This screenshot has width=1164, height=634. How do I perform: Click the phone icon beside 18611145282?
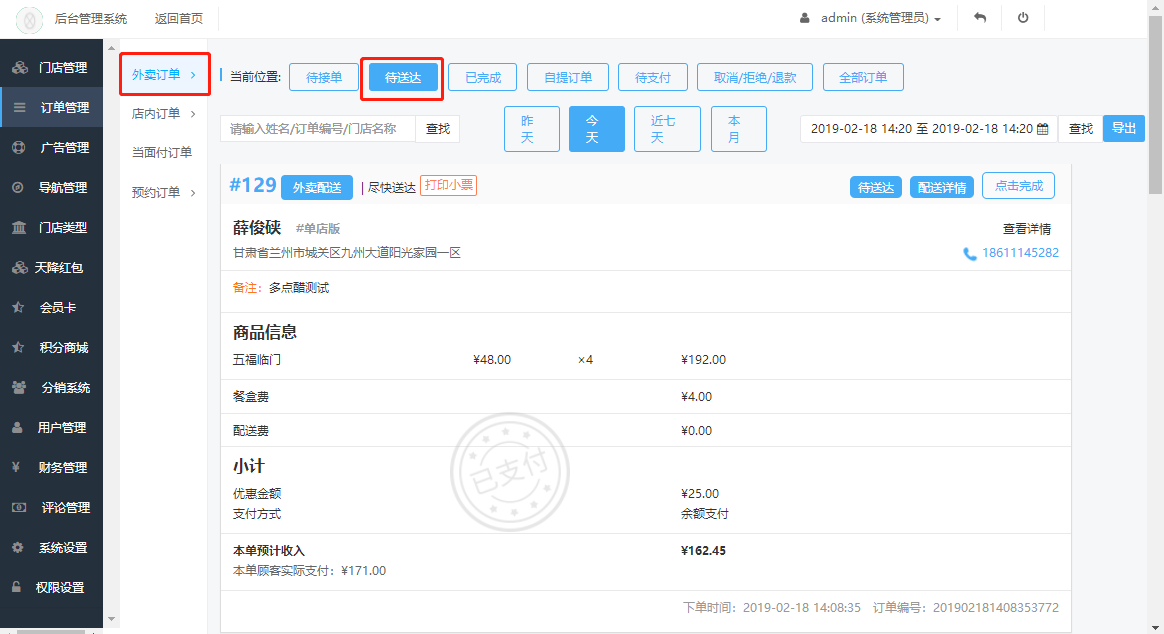(970, 254)
